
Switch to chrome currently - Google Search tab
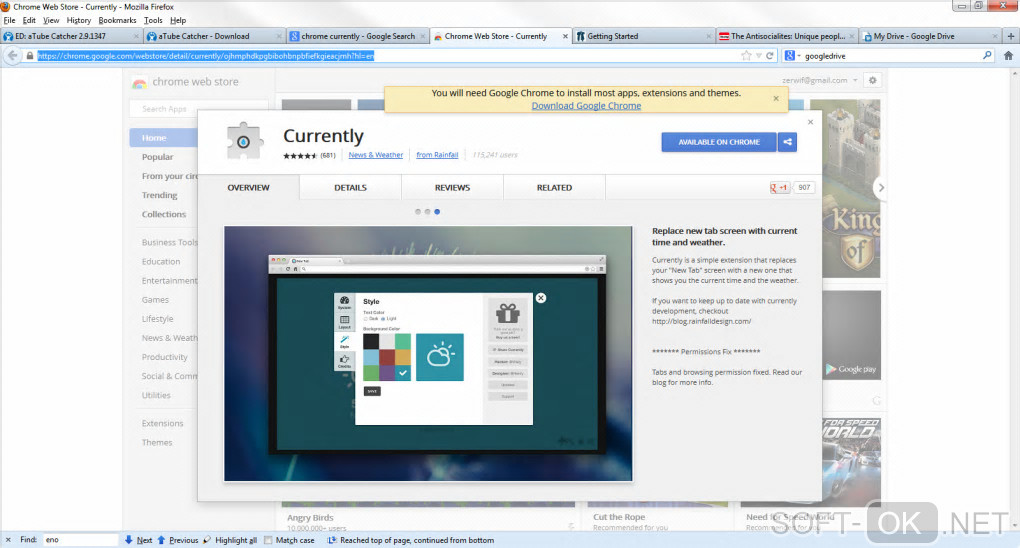click(x=358, y=36)
